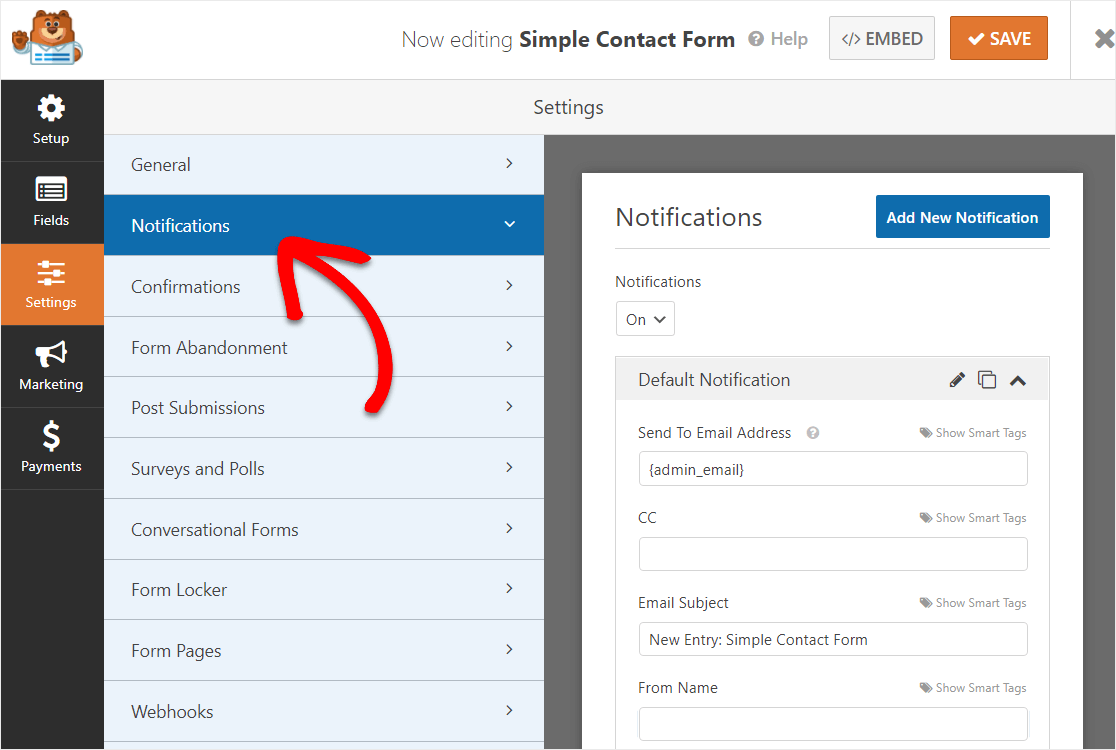
Task: Click the Add New Notification button
Action: 962,216
